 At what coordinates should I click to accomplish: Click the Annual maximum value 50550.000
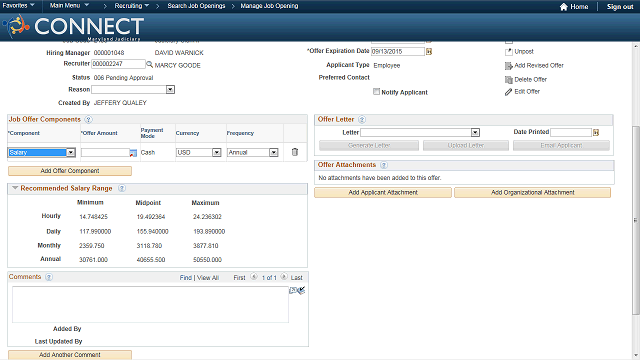pos(207,260)
